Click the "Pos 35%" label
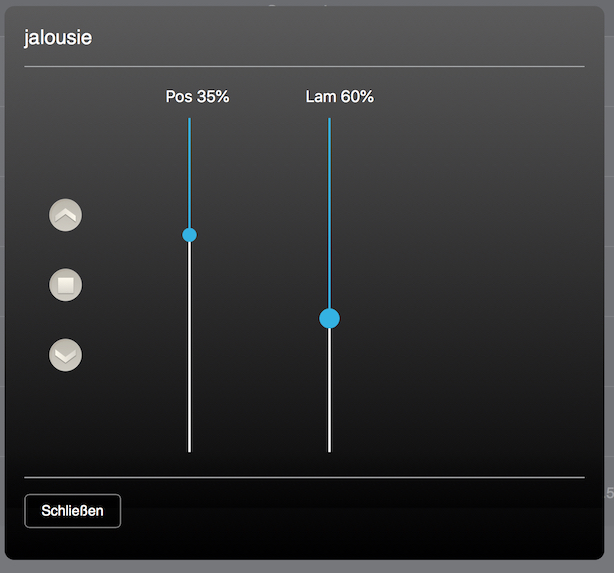The image size is (614, 573). 197,97
